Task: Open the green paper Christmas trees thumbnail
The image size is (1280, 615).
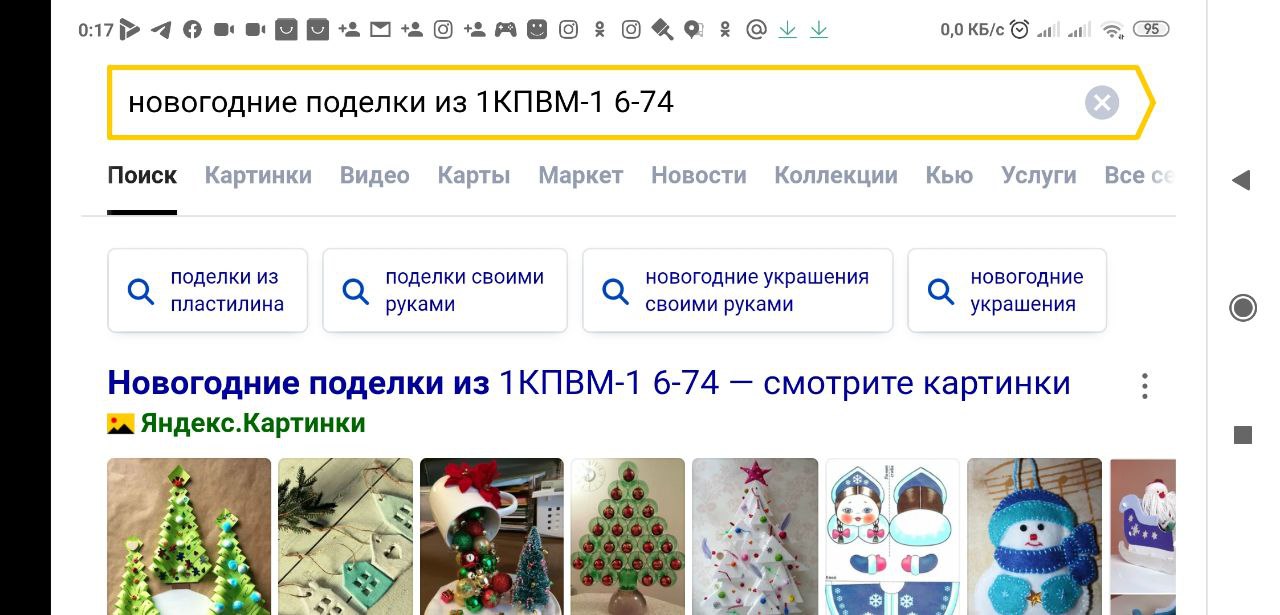Action: pyautogui.click(x=189, y=536)
